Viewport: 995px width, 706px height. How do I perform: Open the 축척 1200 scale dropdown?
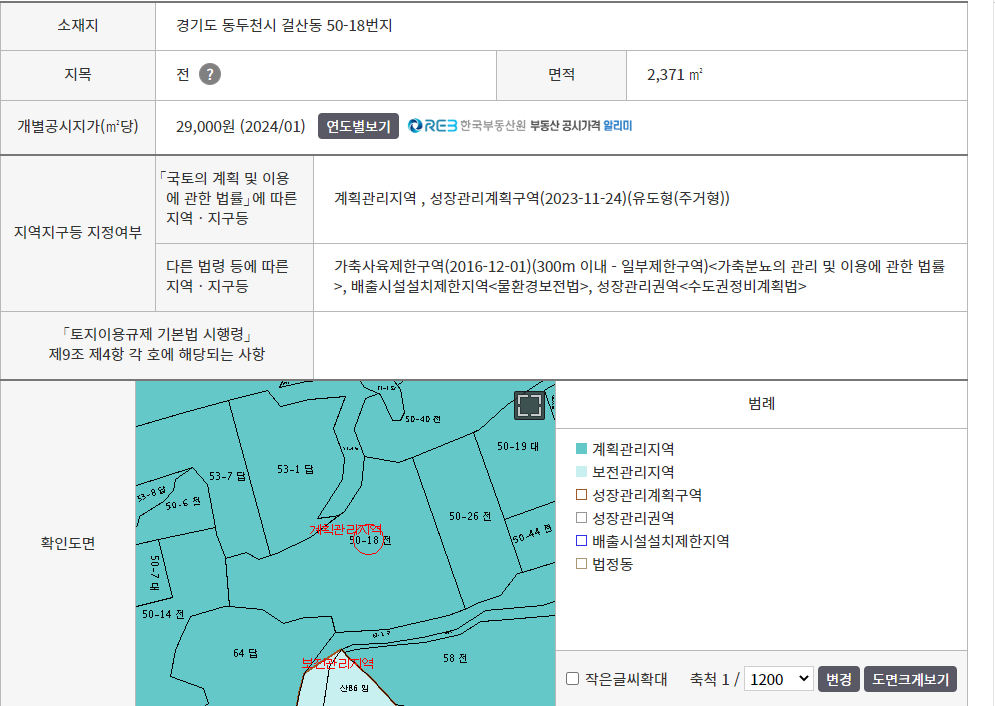tap(779, 679)
